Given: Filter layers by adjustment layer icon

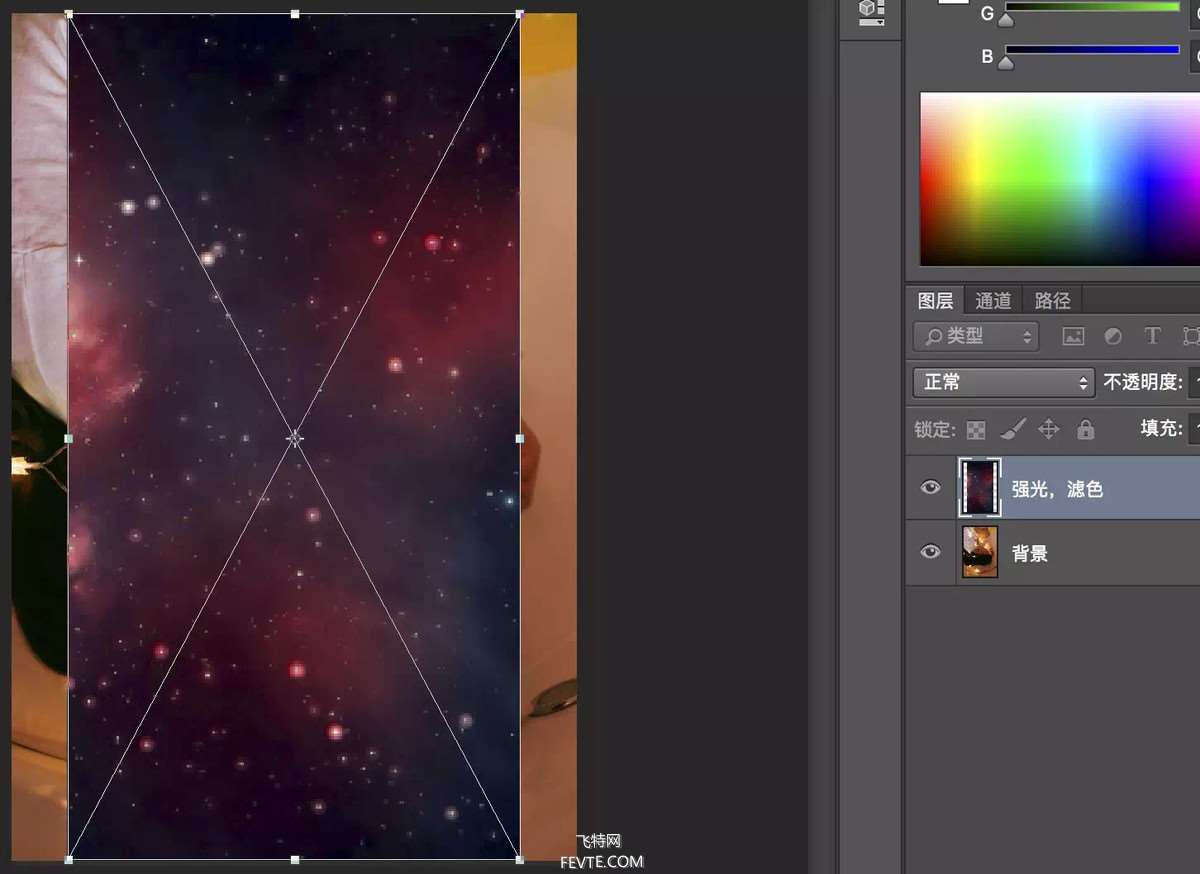Looking at the screenshot, I should (x=1113, y=337).
